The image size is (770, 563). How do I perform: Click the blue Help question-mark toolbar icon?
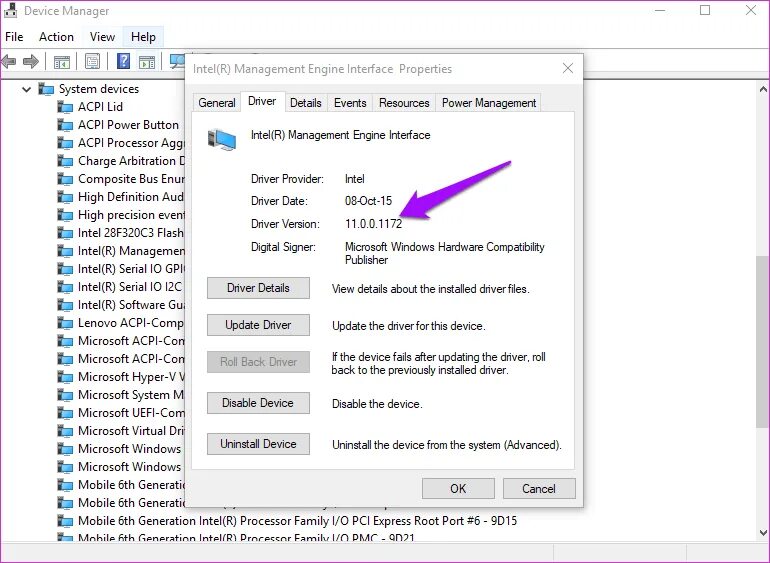[x=123, y=61]
